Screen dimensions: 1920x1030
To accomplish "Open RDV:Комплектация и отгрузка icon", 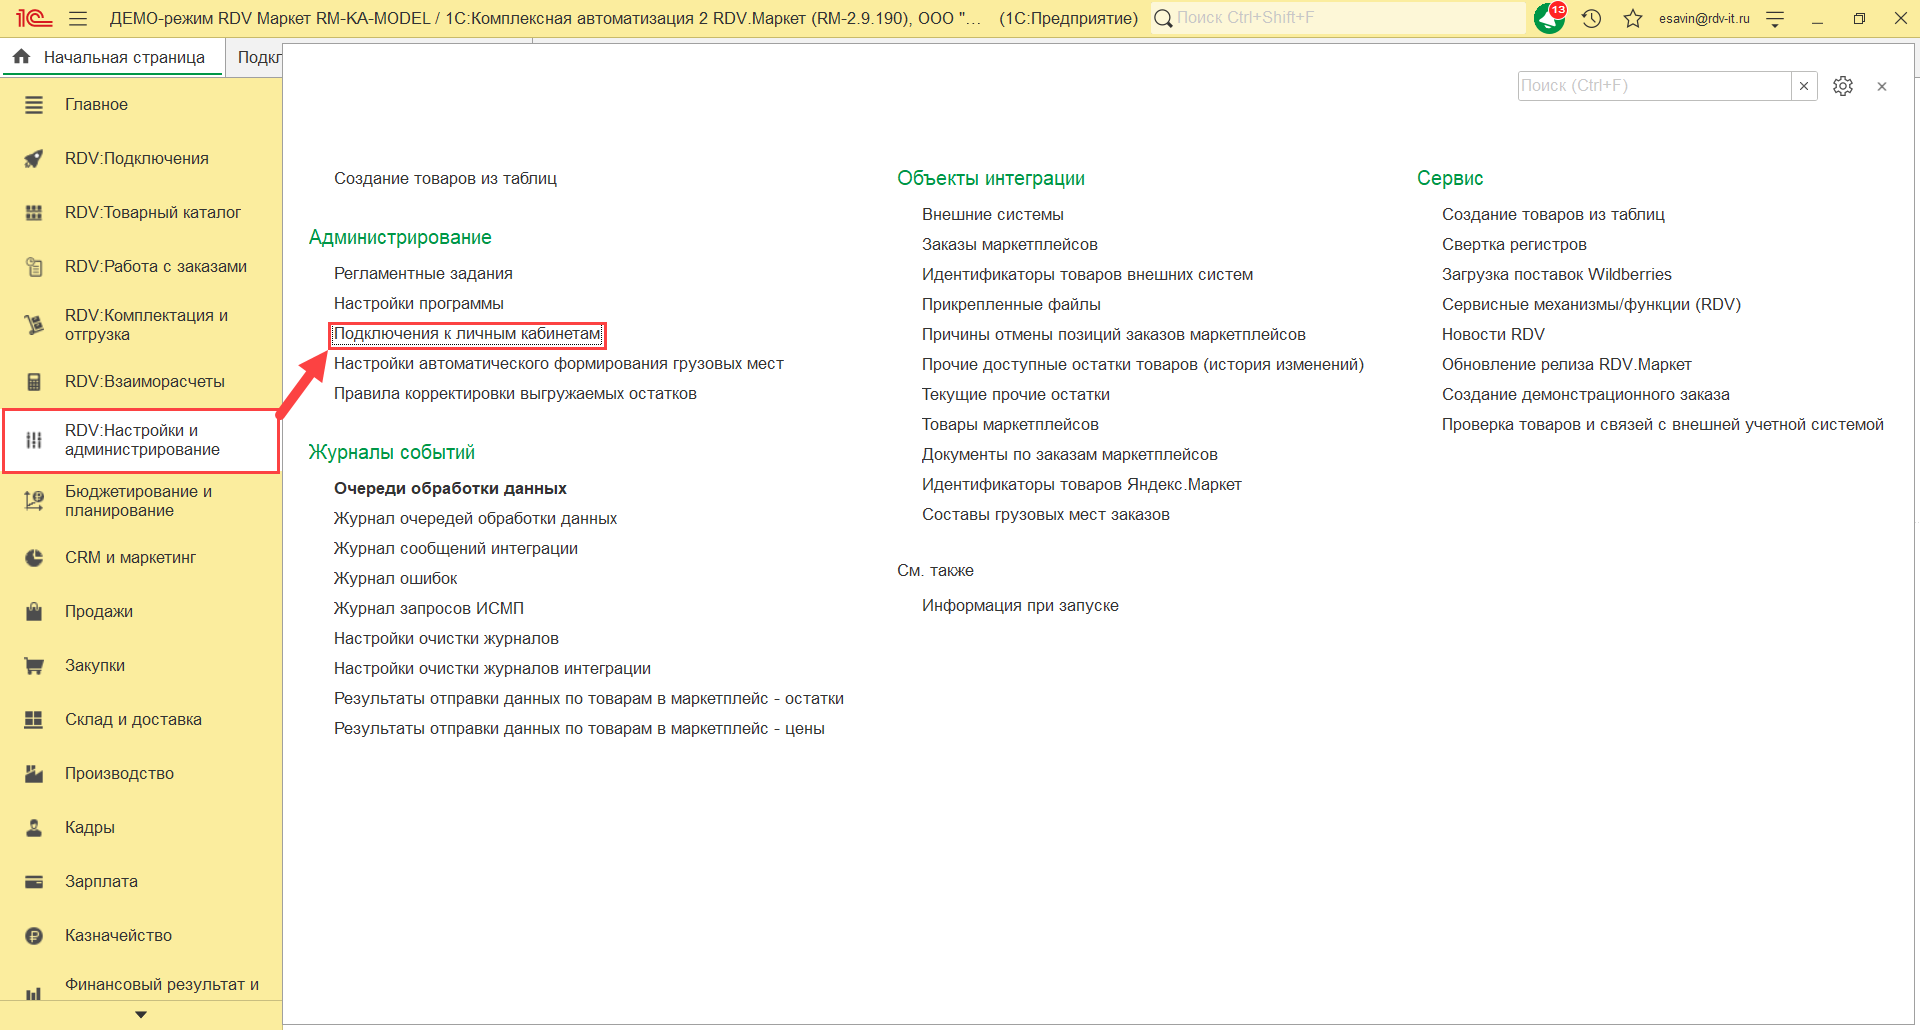I will (x=34, y=325).
